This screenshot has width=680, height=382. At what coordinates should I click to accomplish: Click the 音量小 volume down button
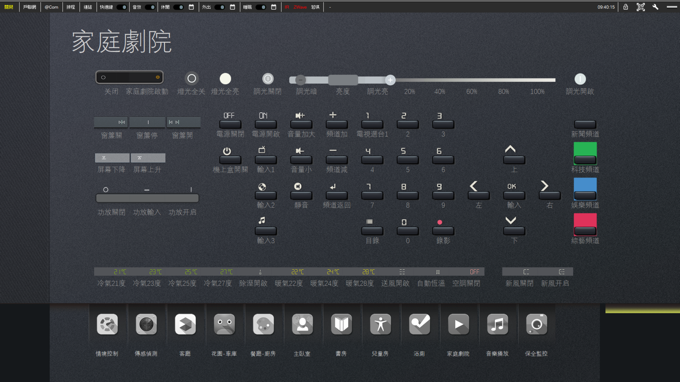click(x=301, y=160)
